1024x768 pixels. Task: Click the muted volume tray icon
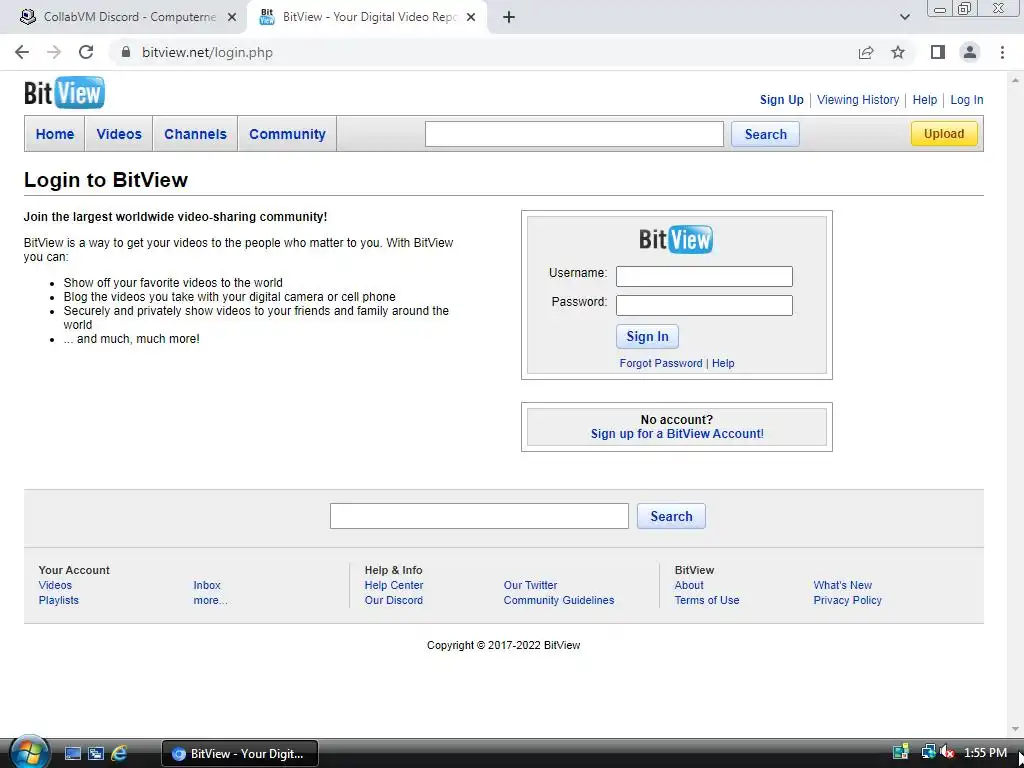[x=947, y=752]
